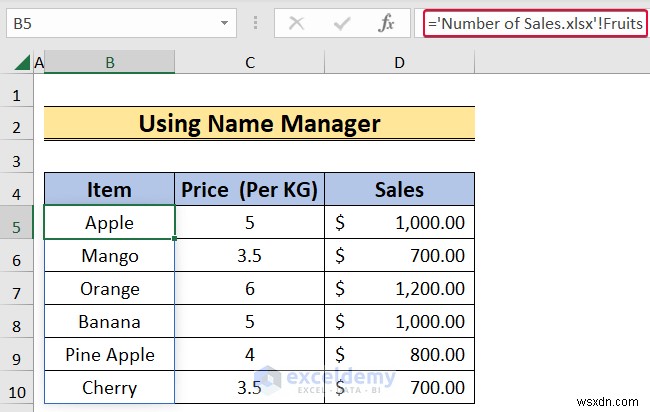Open the Insert Function fx button

tap(386, 23)
